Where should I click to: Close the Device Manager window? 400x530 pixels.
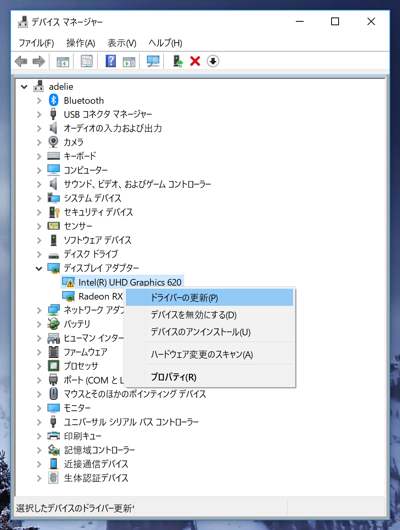(371, 22)
